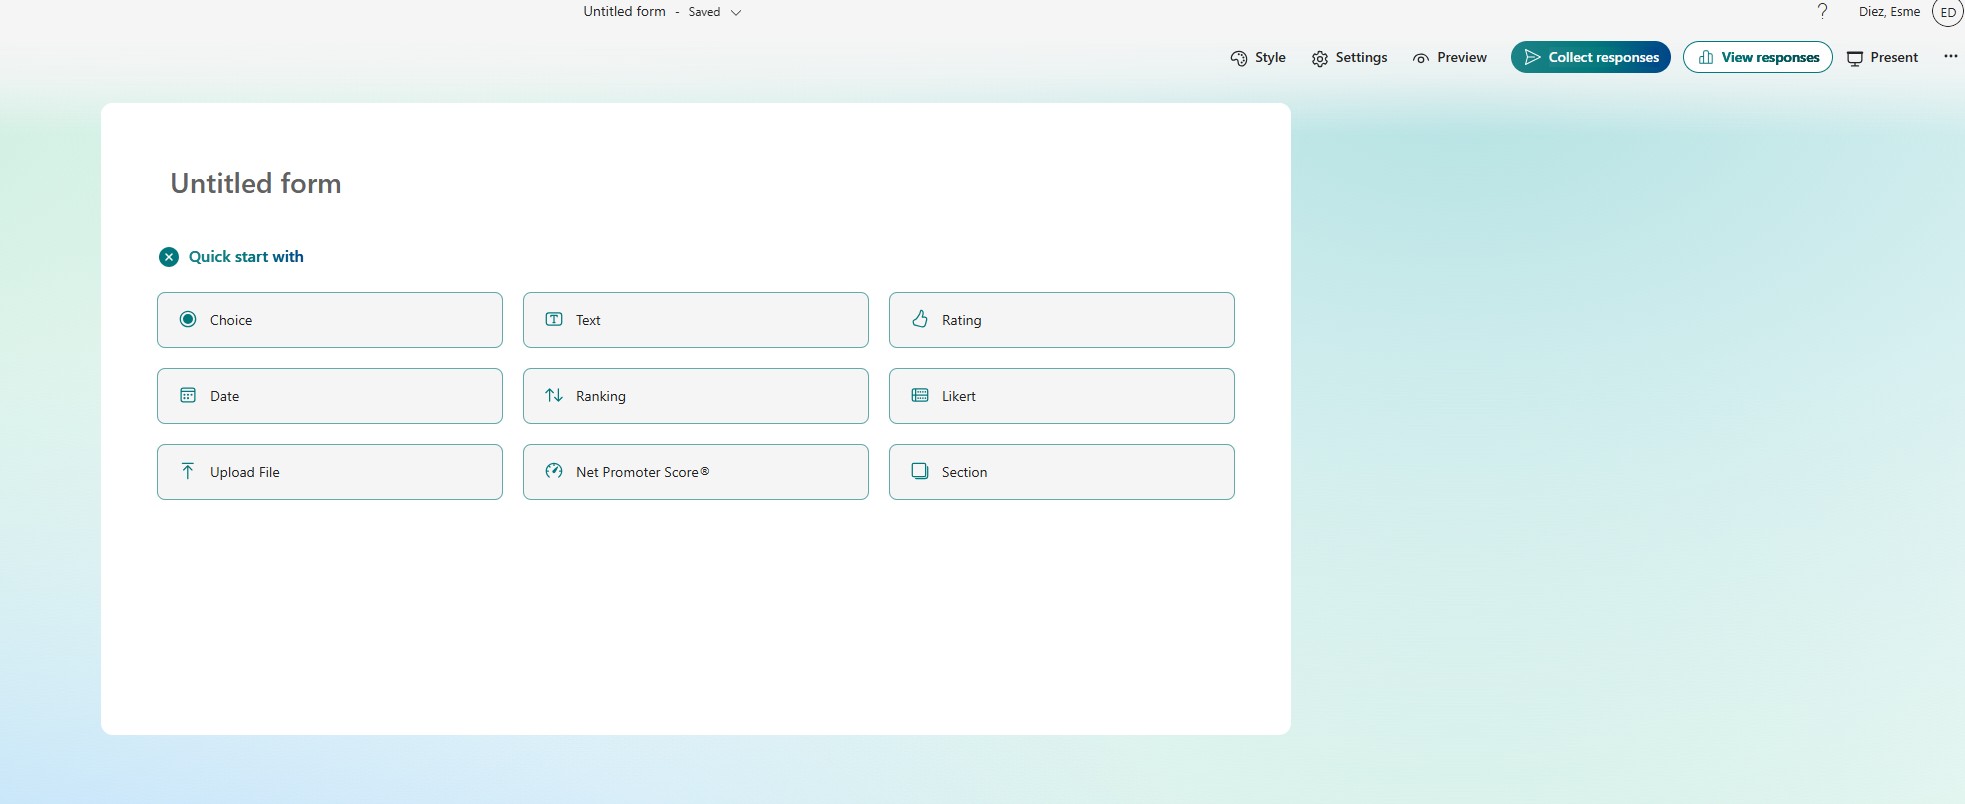Image resolution: width=1965 pixels, height=804 pixels.
Task: Open form Settings
Action: [1349, 58]
